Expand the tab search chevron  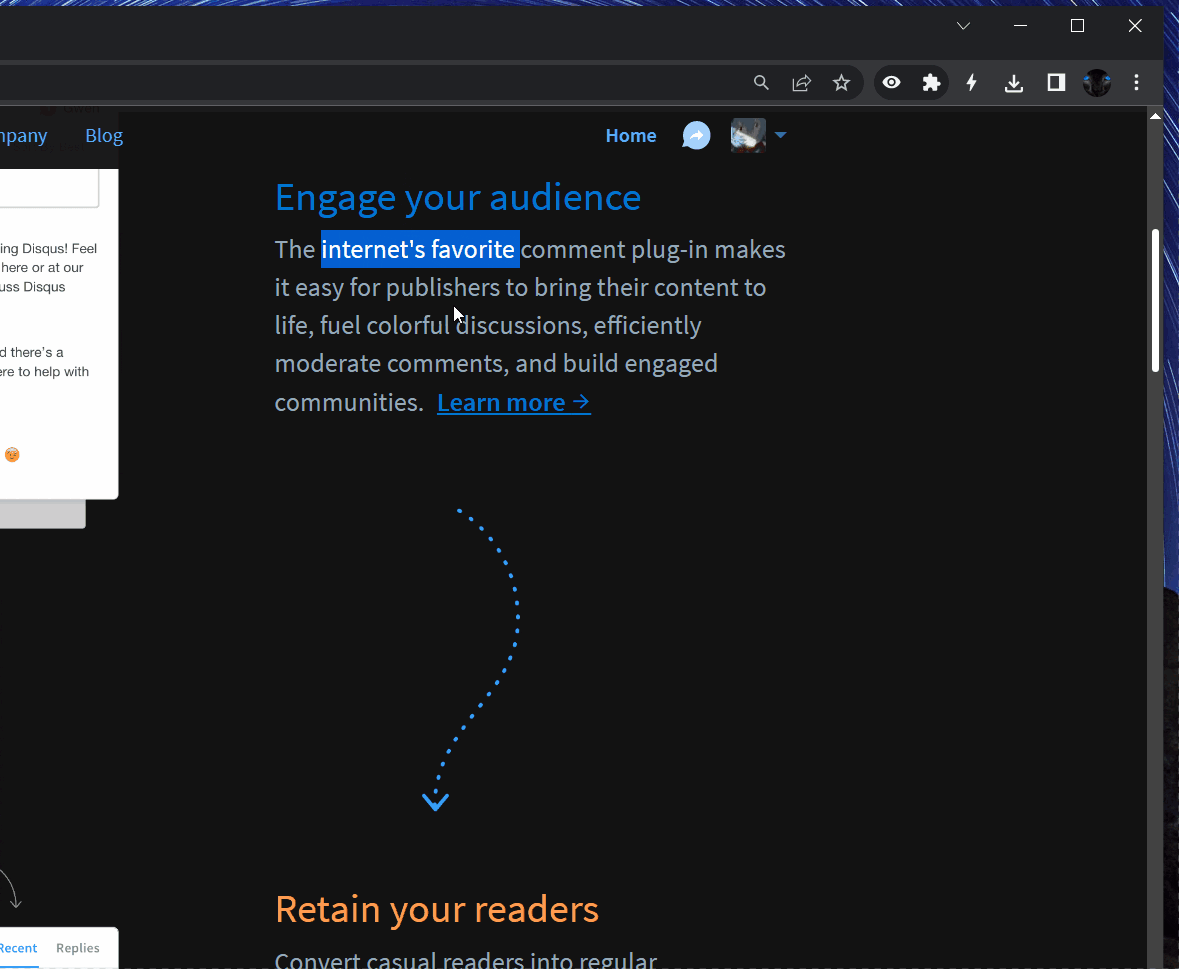click(963, 26)
